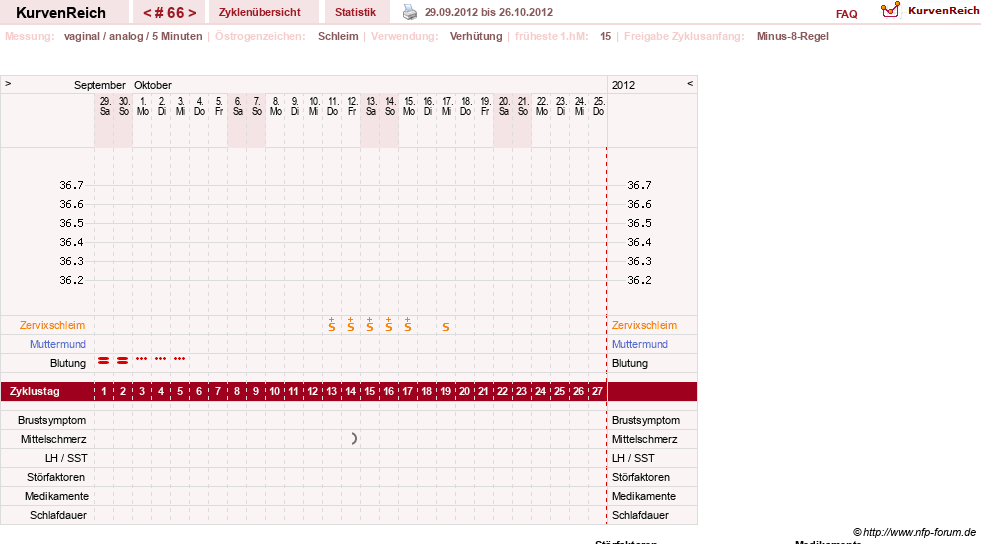The image size is (981, 544).
Task: Click left Blutung row label
Action: pos(68,363)
